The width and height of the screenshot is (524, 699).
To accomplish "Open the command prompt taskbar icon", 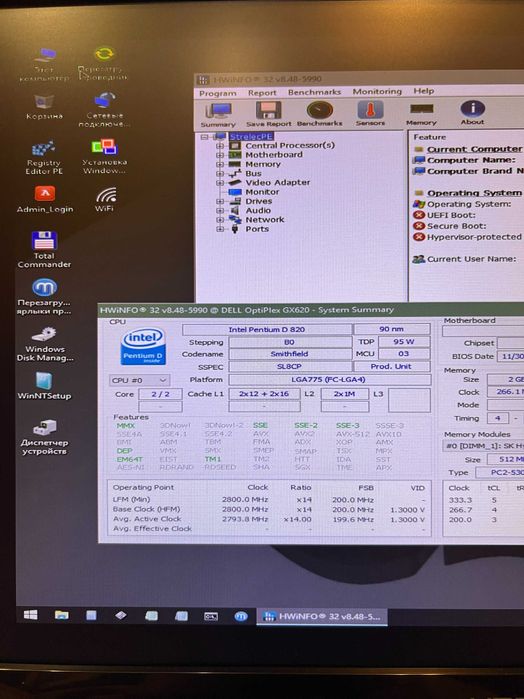I will point(211,616).
